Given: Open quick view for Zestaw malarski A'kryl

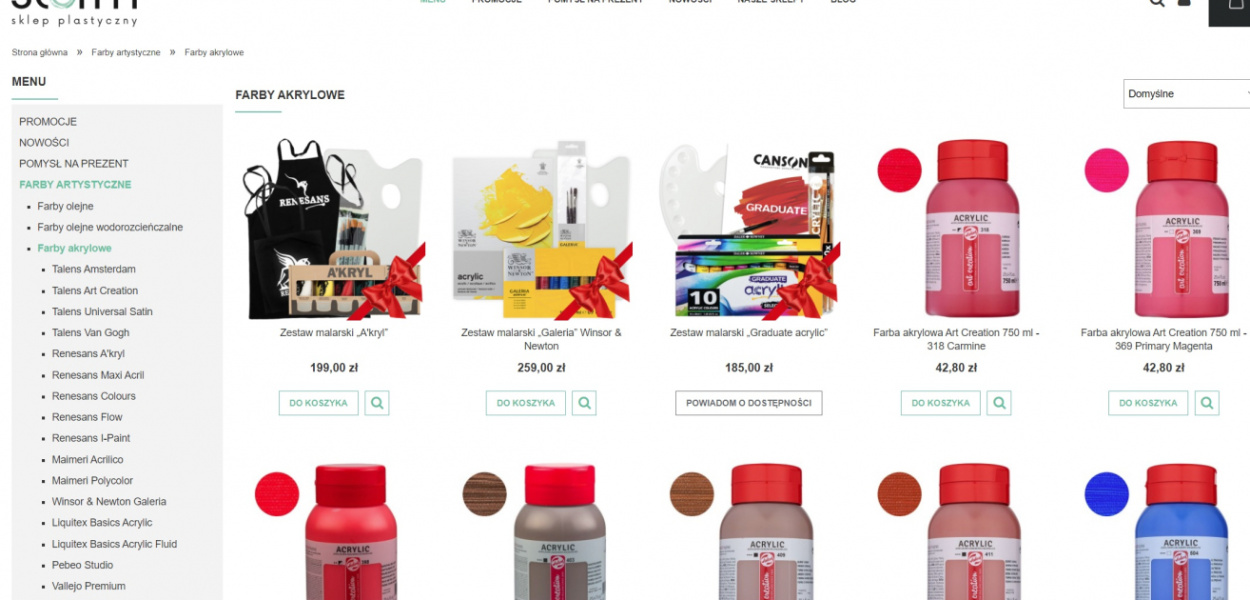Looking at the screenshot, I should point(377,403).
